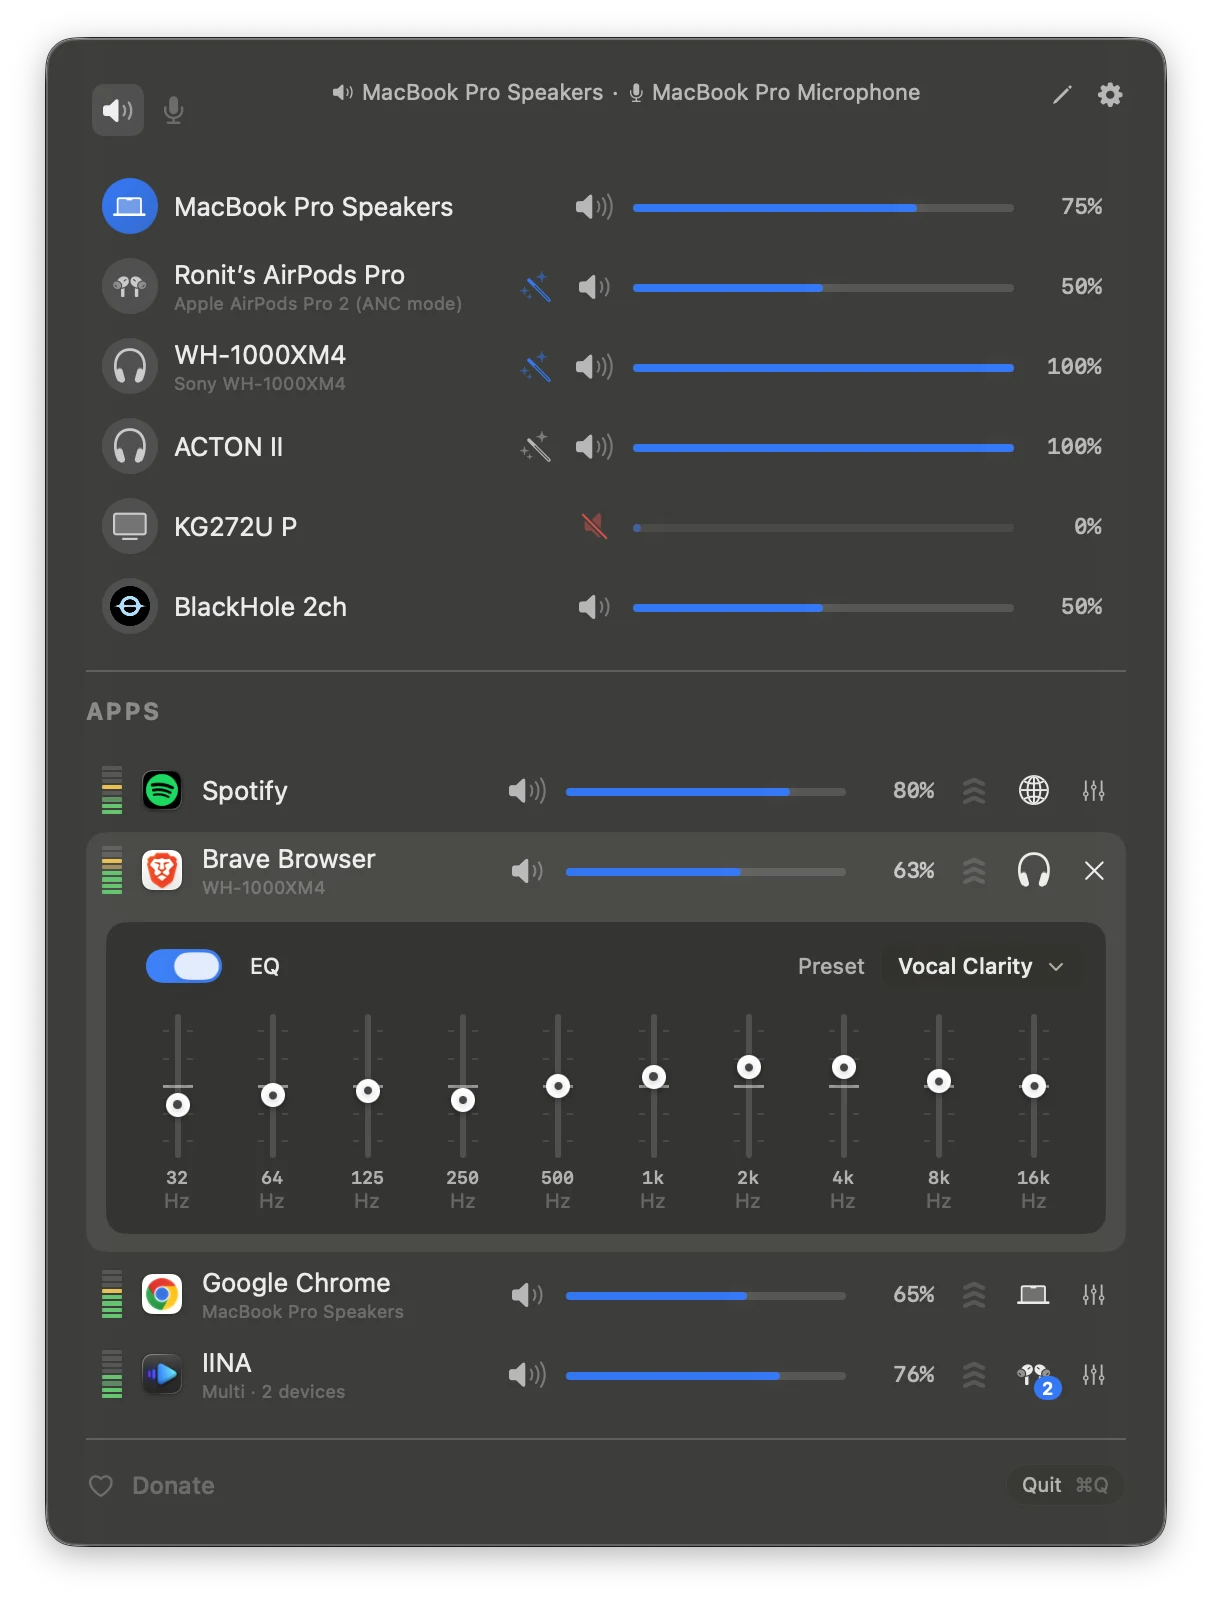
Task: Click the BlackHole 2ch volume slider
Action: (823, 607)
